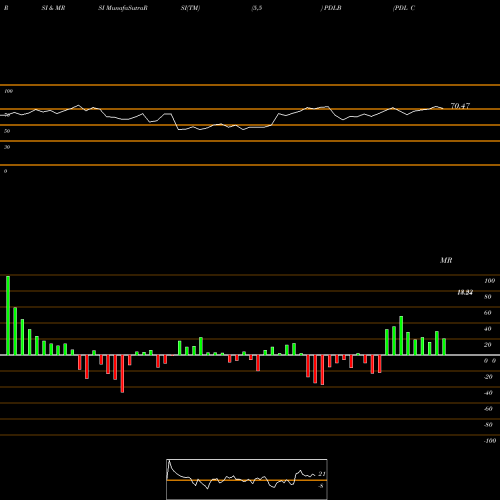The width and height of the screenshot is (500, 500).
Task: Select the 'SI & MR' header text
Action: (x=53, y=8)
